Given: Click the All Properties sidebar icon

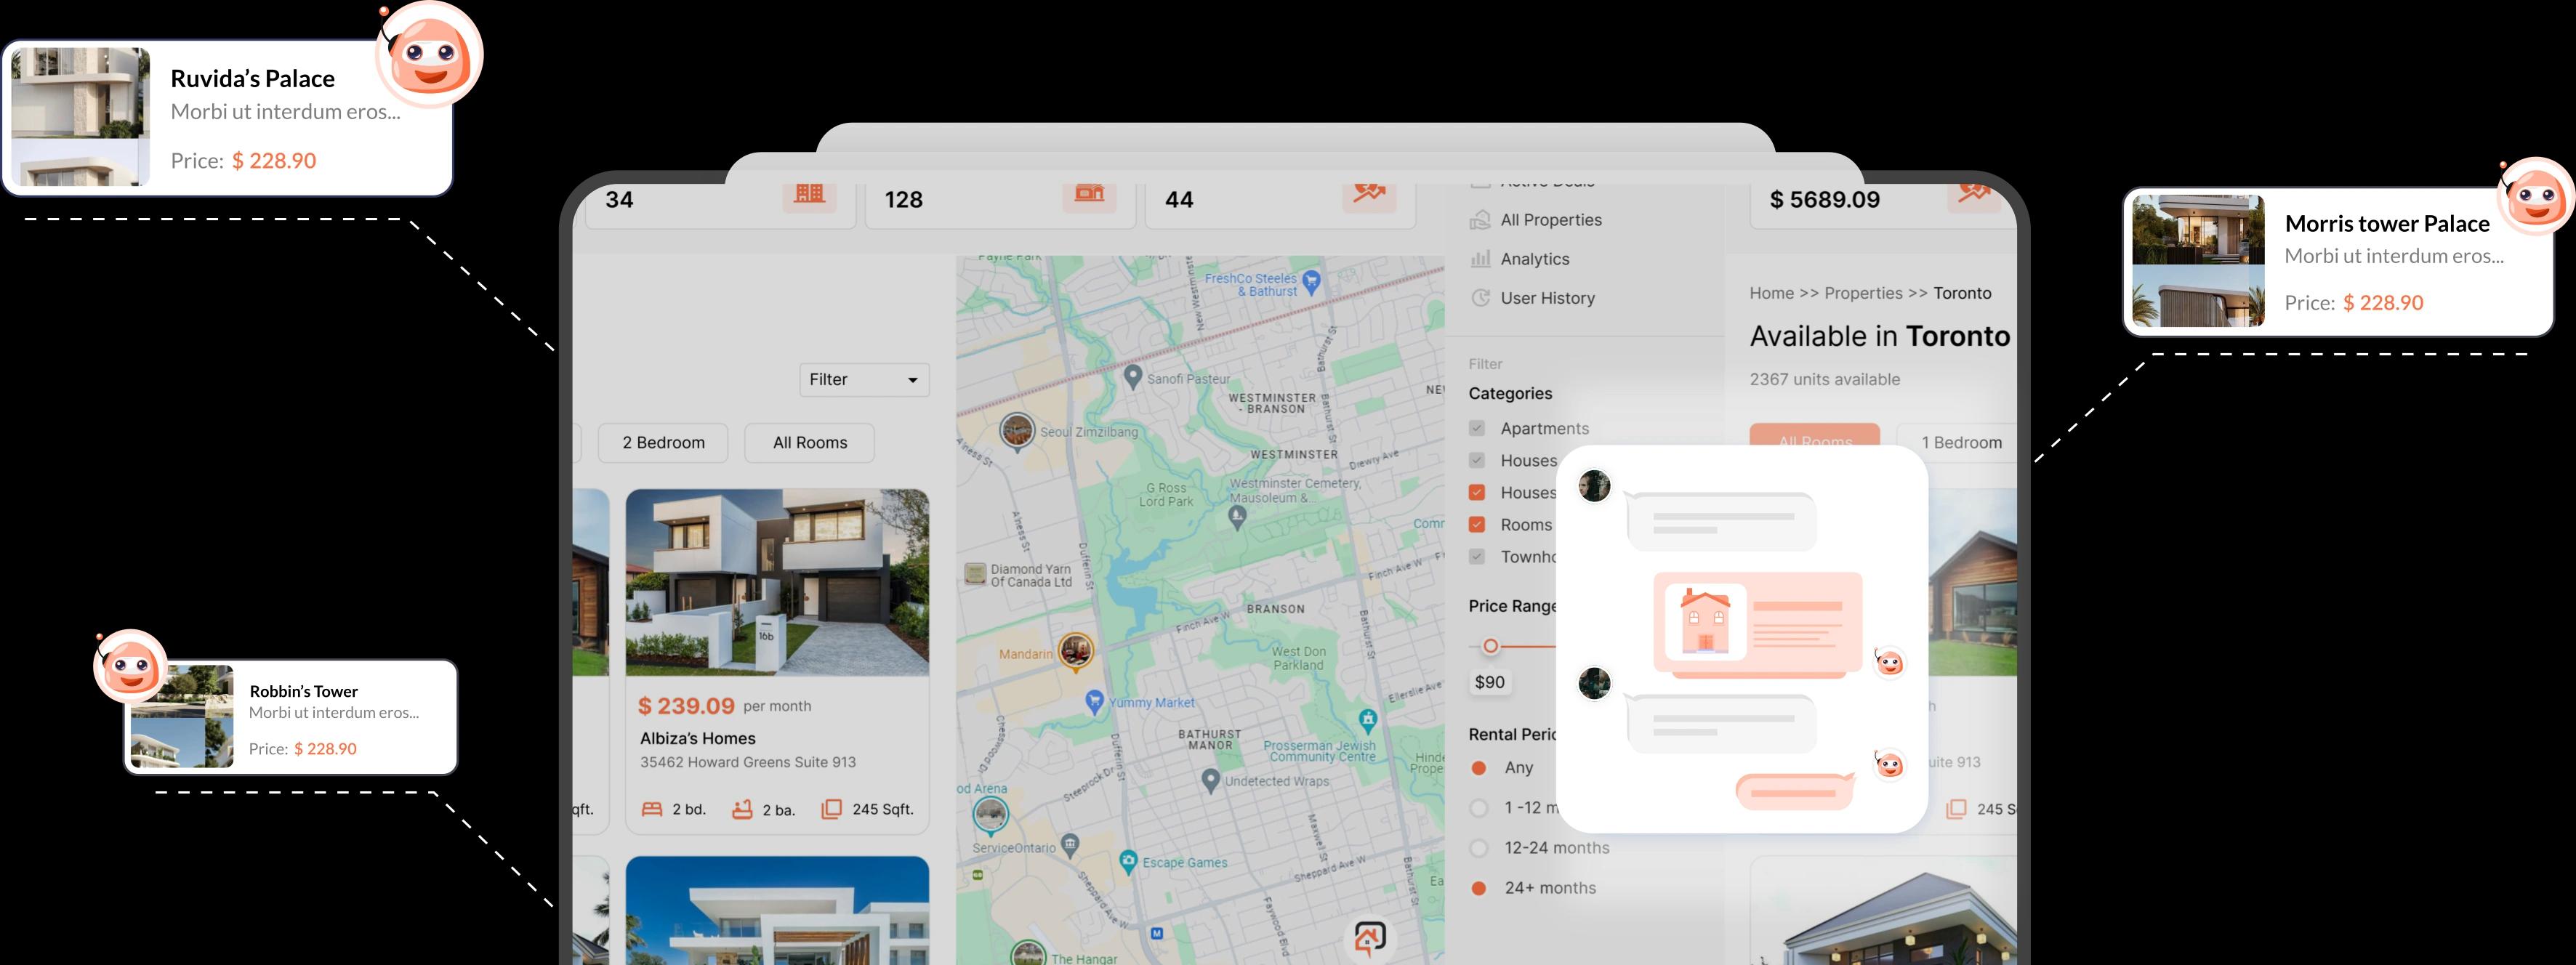Looking at the screenshot, I should tap(1480, 220).
